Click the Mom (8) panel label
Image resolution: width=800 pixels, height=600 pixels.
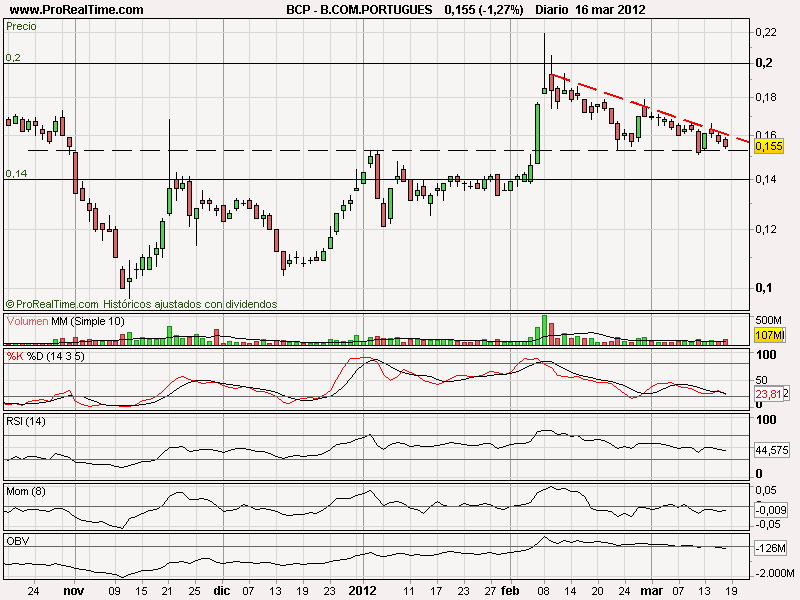26,491
